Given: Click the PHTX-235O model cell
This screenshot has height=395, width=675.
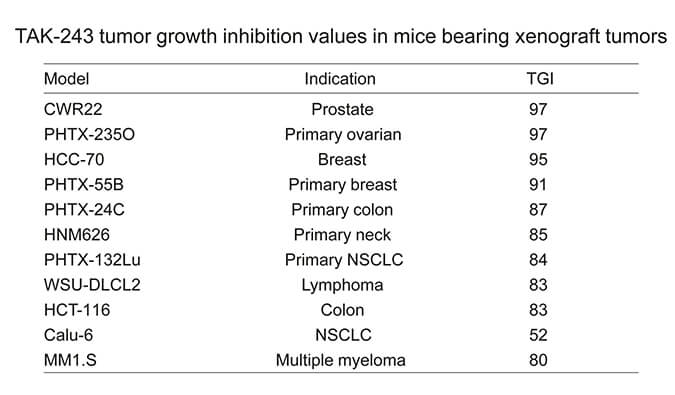Looking at the screenshot, I should point(89,135).
